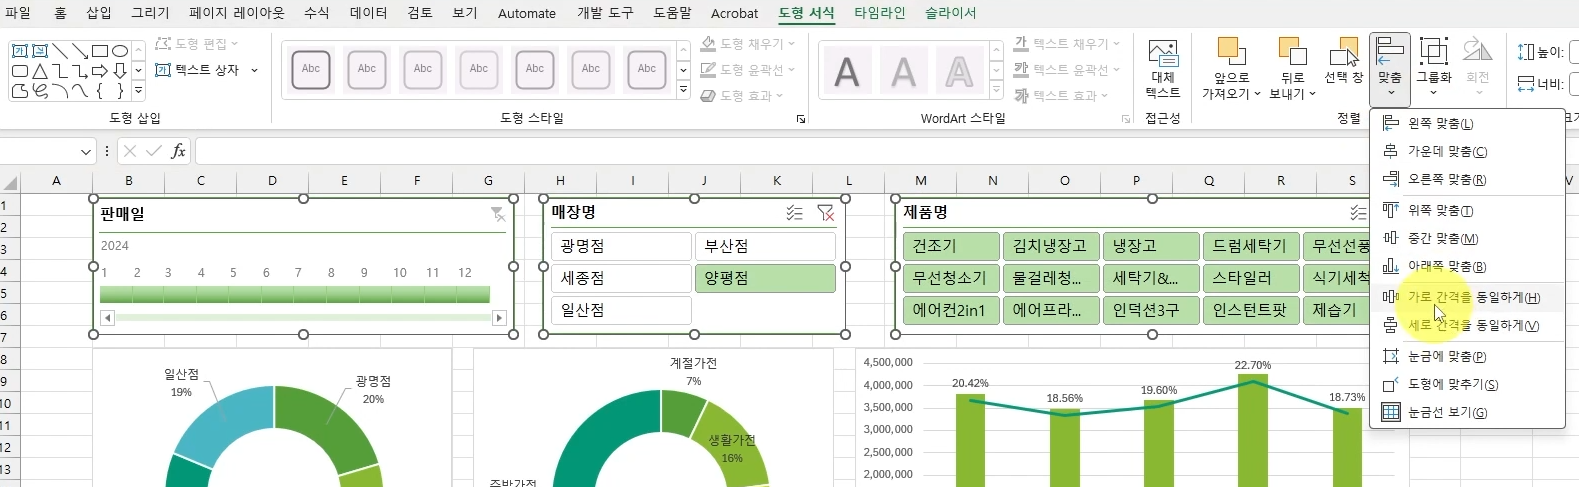The width and height of the screenshot is (1579, 487).
Task: Toggle 세종점 slicer item
Action: (x=621, y=278)
